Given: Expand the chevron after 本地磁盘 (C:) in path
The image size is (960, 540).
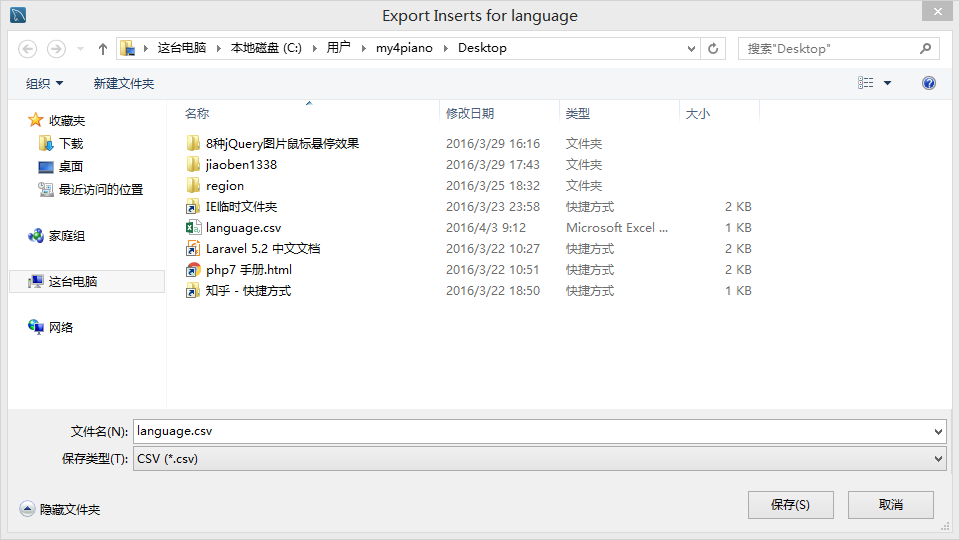Looking at the screenshot, I should point(315,48).
